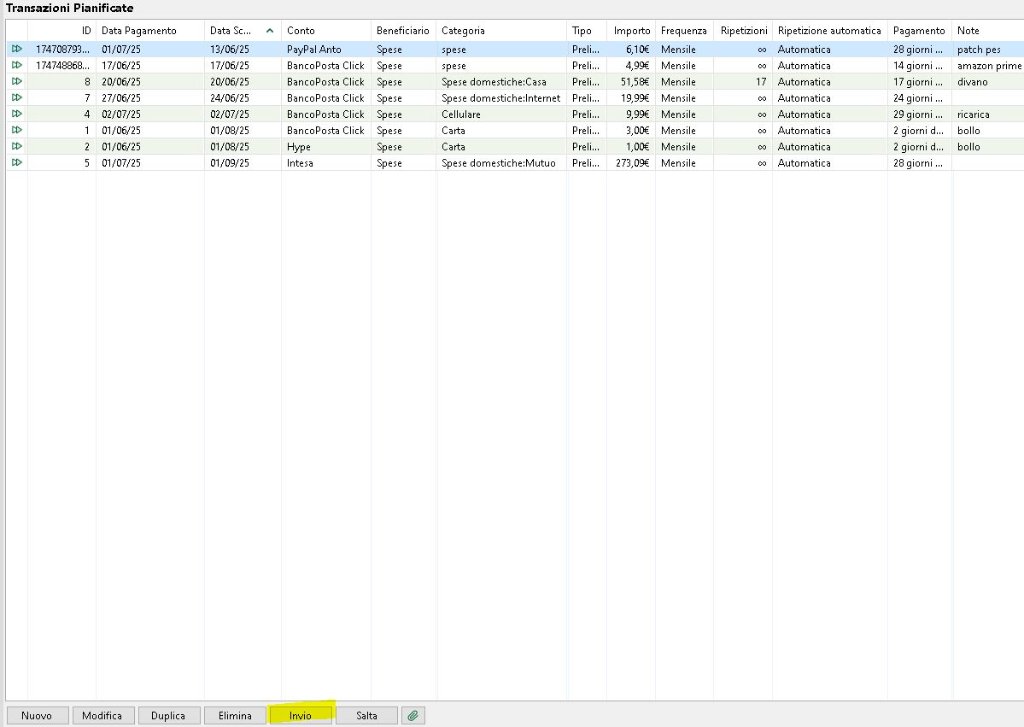1024x727 pixels.
Task: Sort the list by the Importo column header
Action: point(632,31)
